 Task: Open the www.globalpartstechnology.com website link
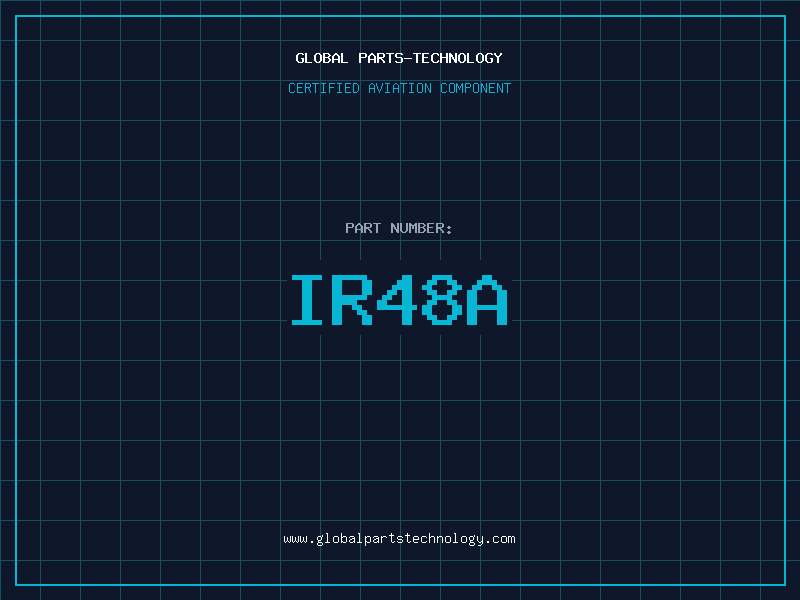pyautogui.click(x=399, y=539)
